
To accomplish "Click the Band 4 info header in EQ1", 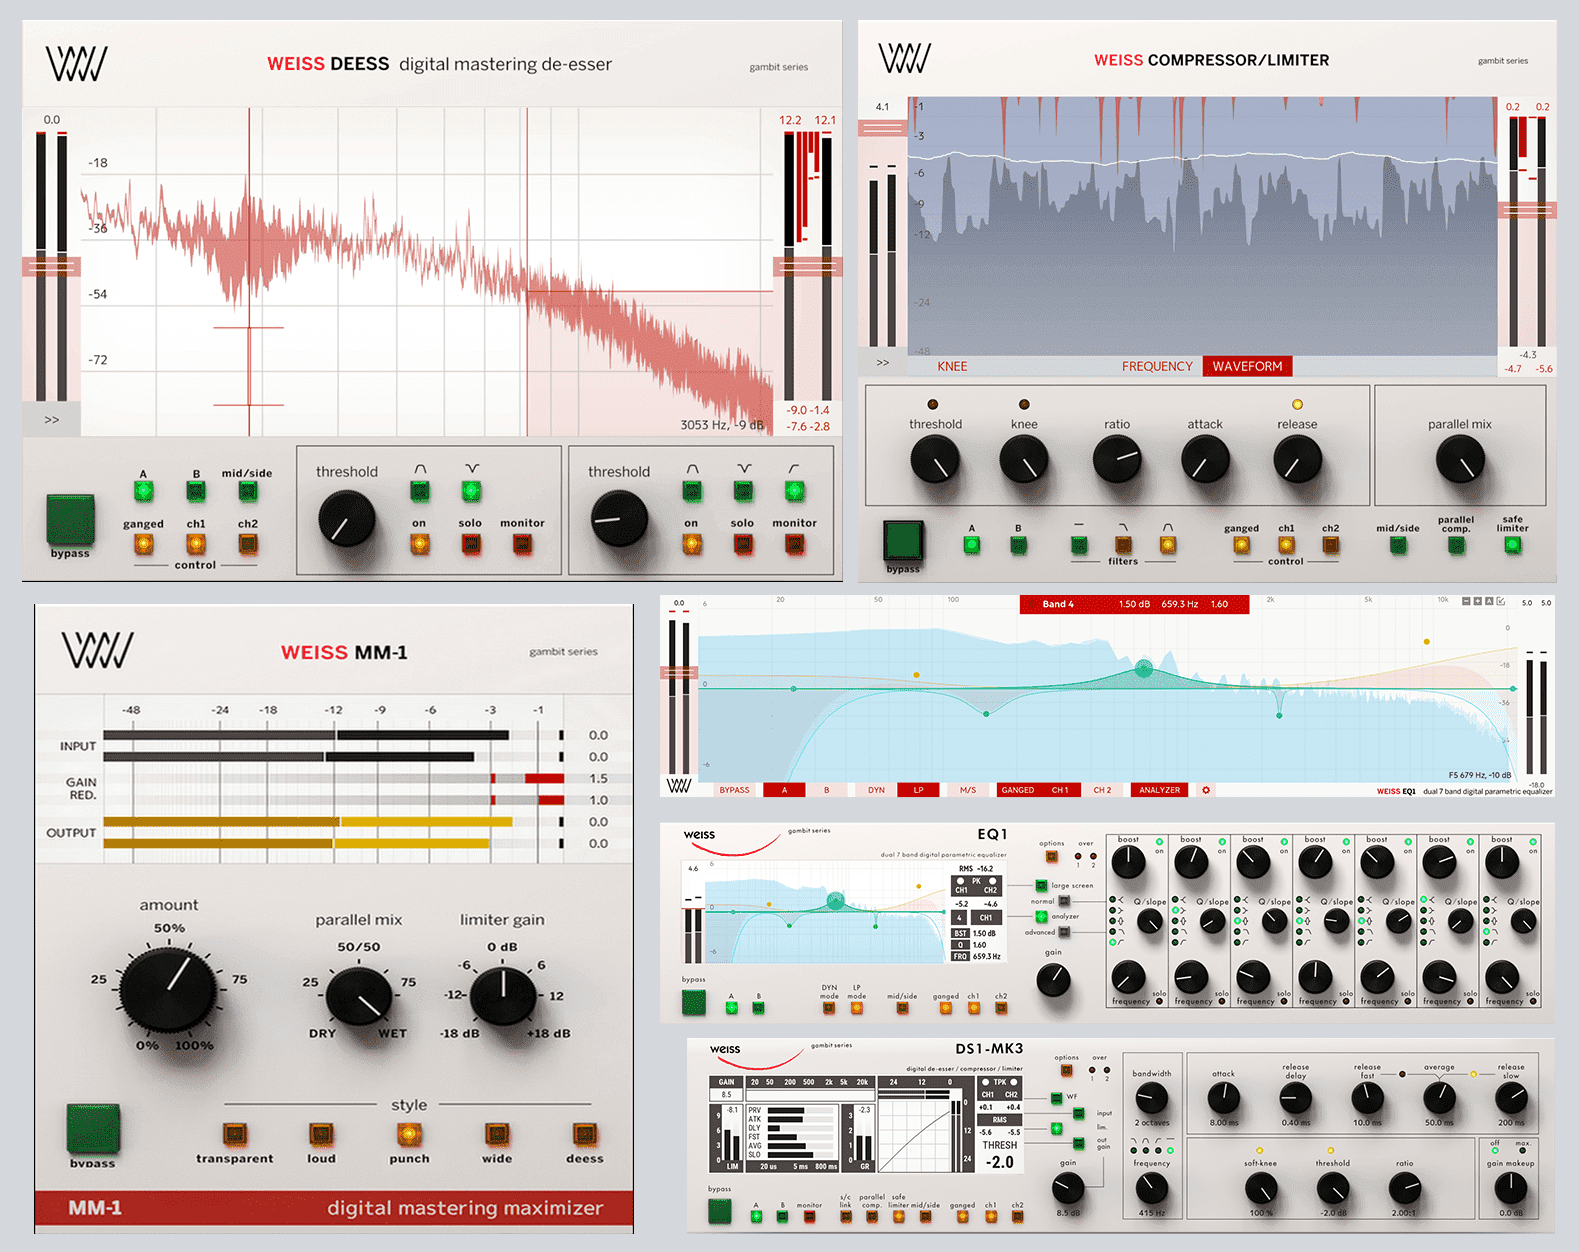I will (1134, 604).
